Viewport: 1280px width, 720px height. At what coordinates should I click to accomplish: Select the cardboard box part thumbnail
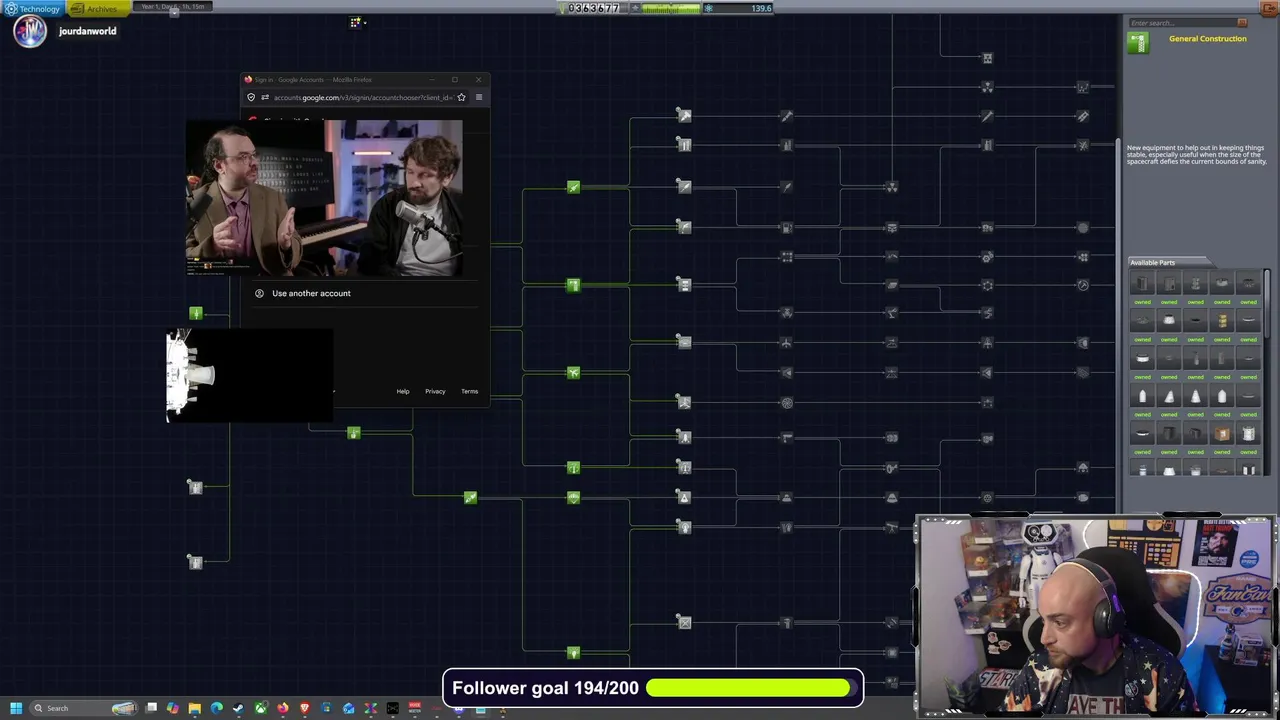point(1222,433)
